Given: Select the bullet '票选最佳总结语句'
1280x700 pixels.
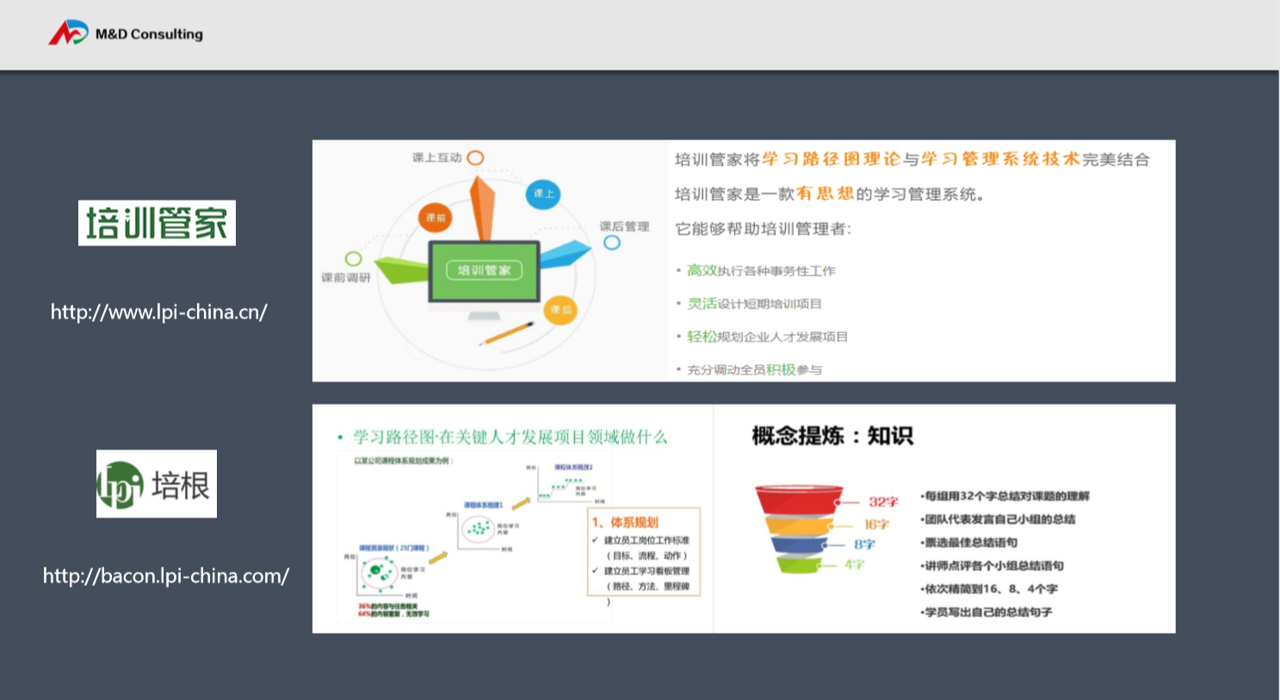Looking at the screenshot, I should point(971,543).
